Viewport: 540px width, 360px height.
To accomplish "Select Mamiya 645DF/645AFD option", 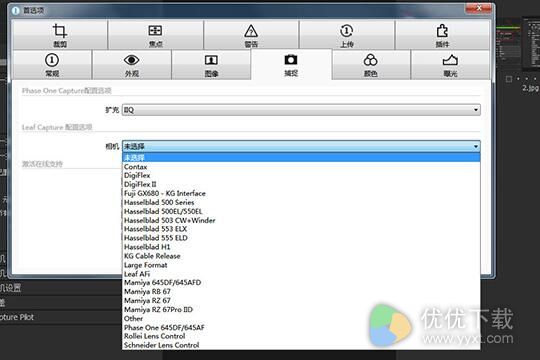I will (x=301, y=282).
